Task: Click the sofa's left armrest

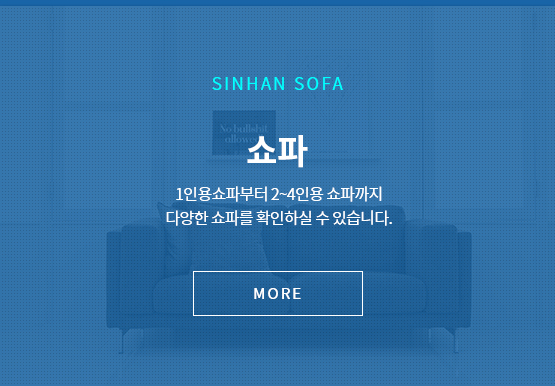Action: click(x=114, y=280)
